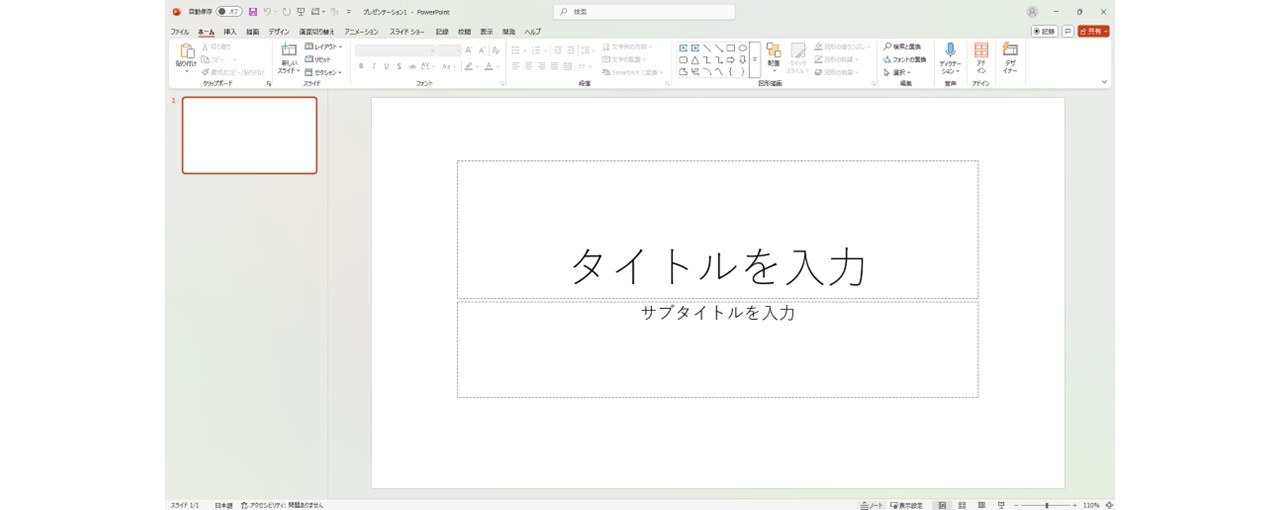Open the comments speech bubble icon

[1068, 31]
